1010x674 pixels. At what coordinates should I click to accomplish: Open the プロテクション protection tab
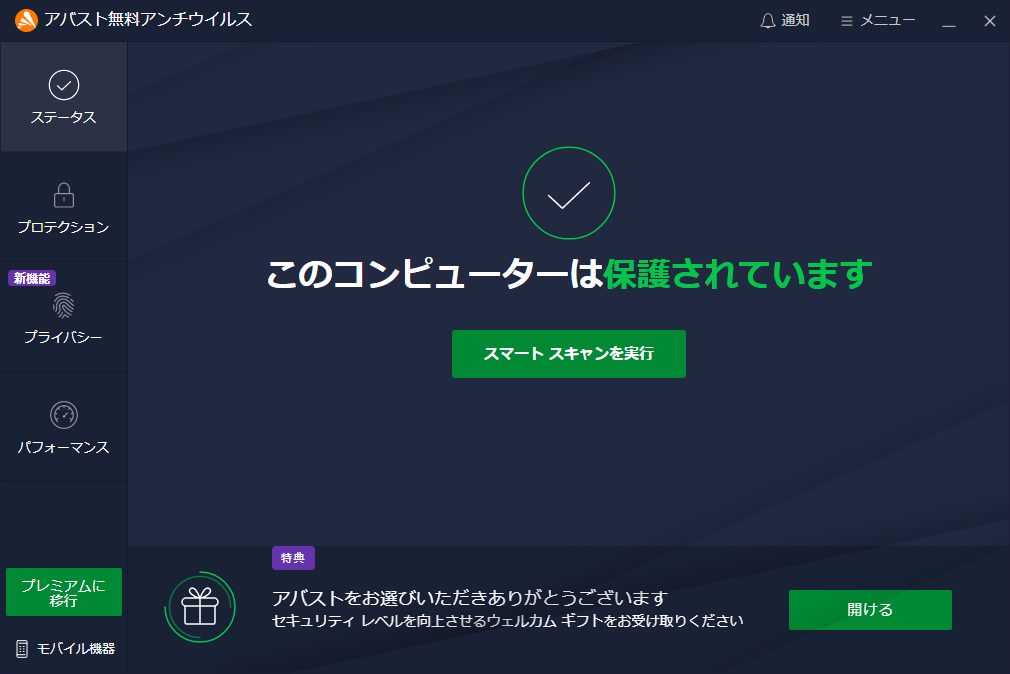click(64, 207)
